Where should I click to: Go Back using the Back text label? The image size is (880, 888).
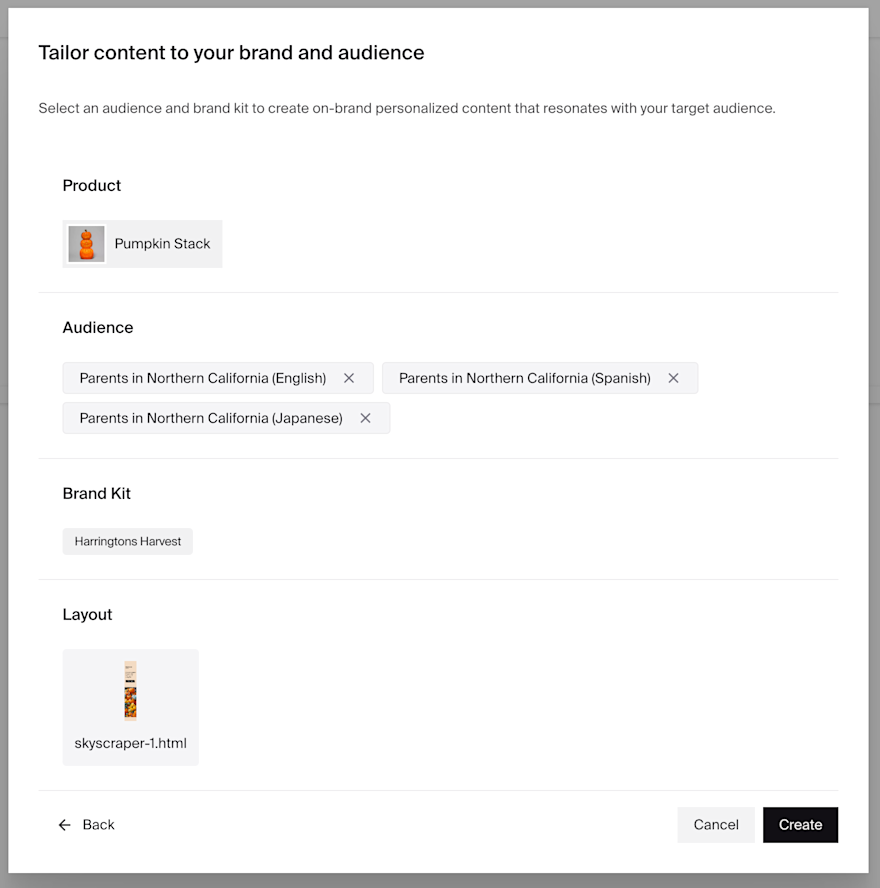point(99,825)
